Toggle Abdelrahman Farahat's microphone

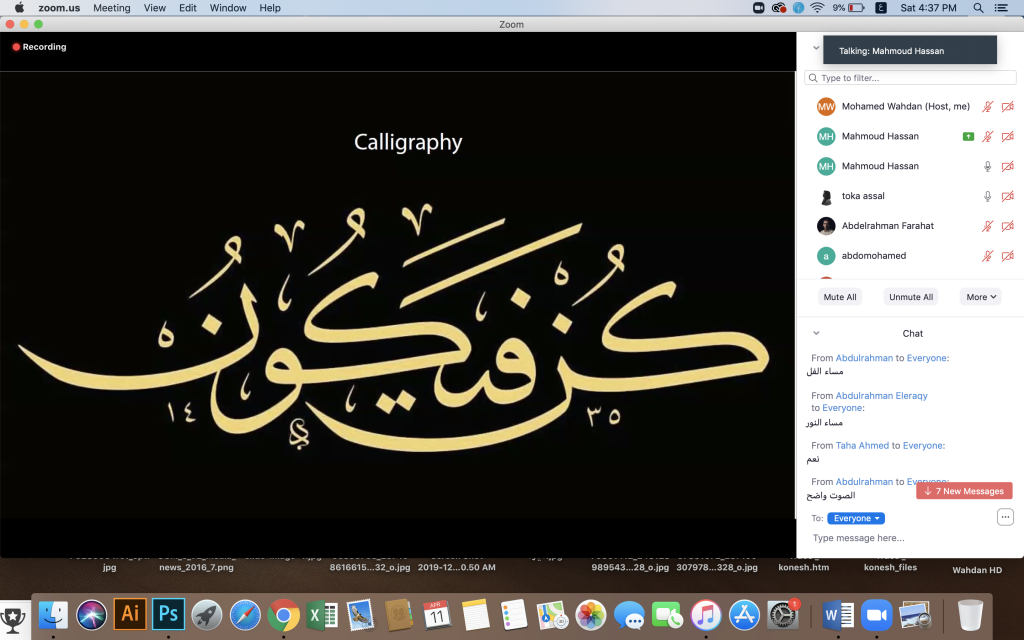tap(987, 226)
